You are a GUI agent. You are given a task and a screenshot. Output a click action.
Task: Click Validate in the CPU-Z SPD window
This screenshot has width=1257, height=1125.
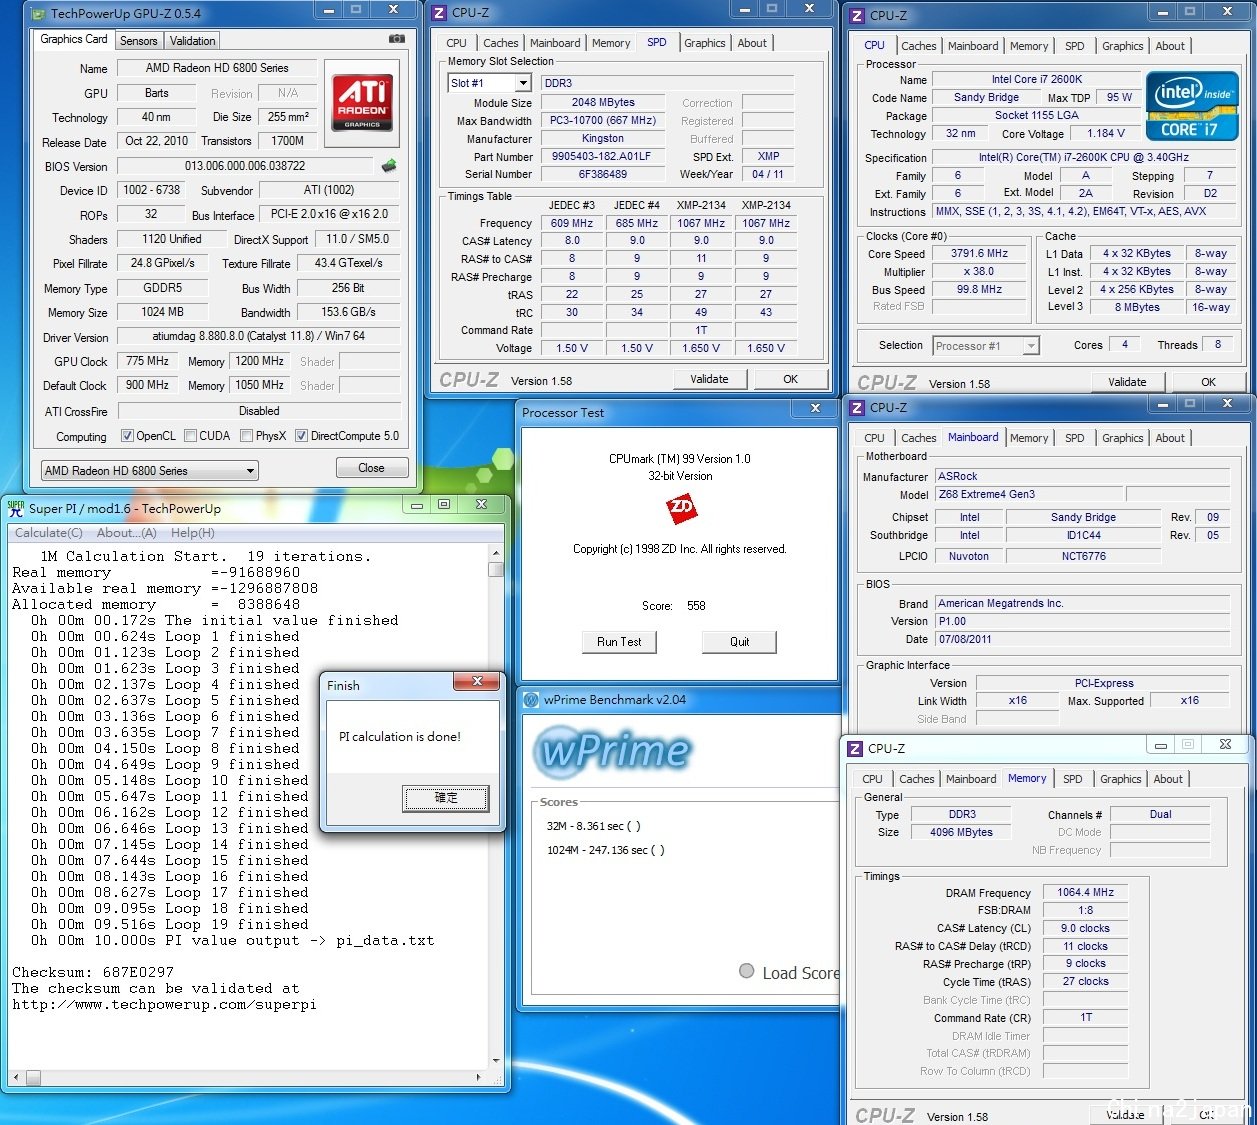point(709,379)
